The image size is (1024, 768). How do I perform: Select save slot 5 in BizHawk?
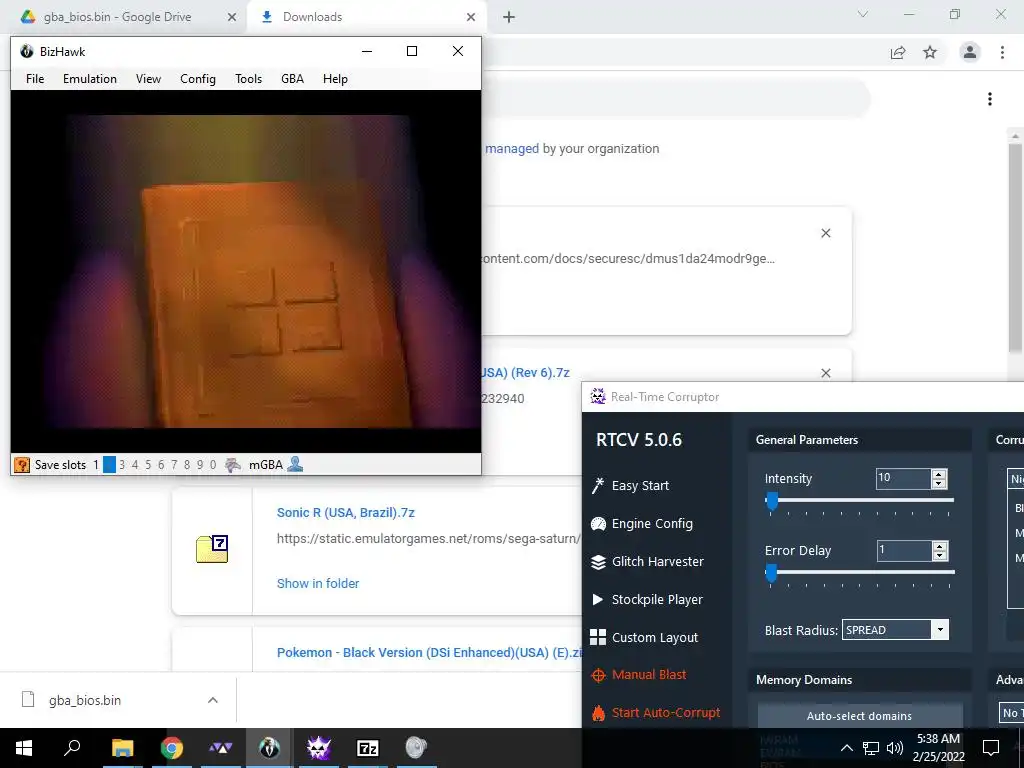tap(148, 465)
